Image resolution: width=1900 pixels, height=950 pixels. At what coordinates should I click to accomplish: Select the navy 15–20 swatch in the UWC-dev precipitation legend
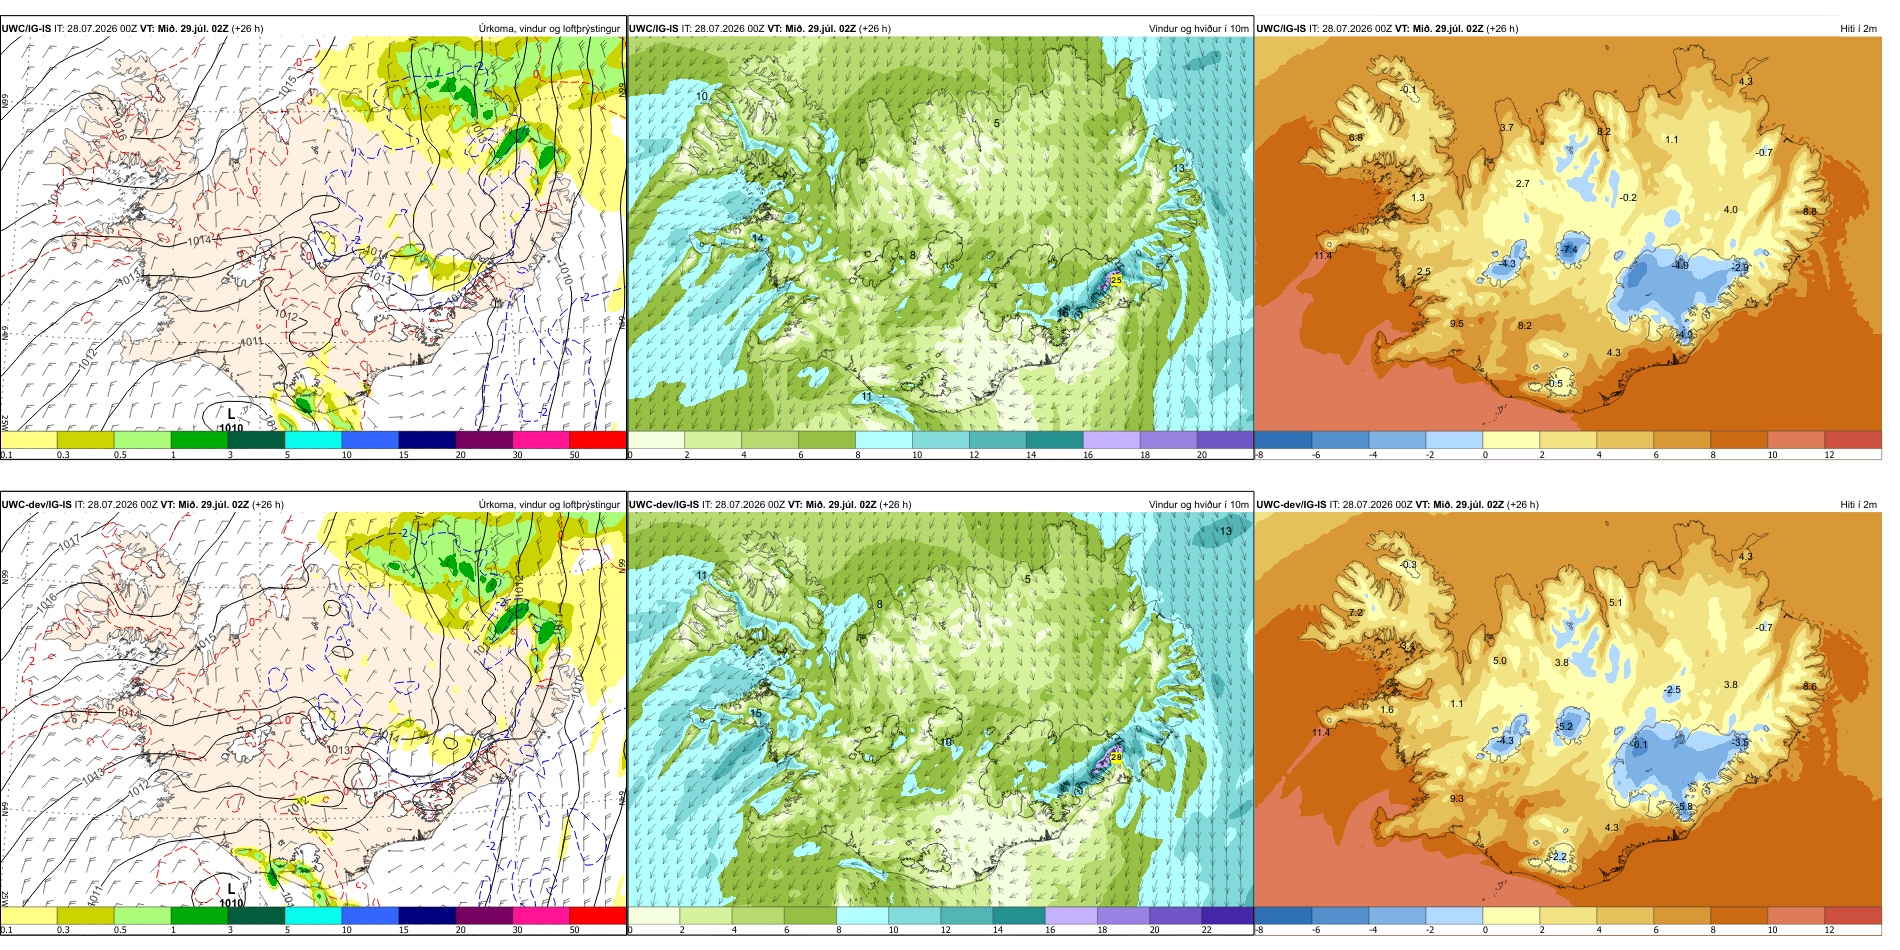[x=427, y=915]
